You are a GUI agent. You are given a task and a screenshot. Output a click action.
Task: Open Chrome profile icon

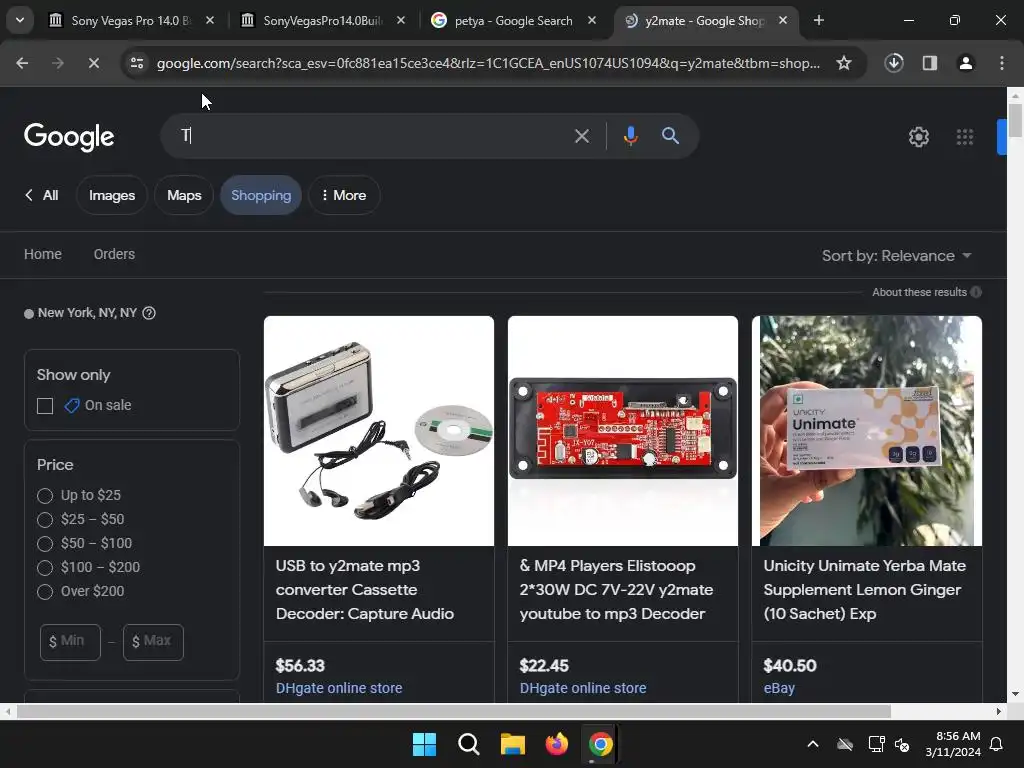pyautogui.click(x=966, y=63)
